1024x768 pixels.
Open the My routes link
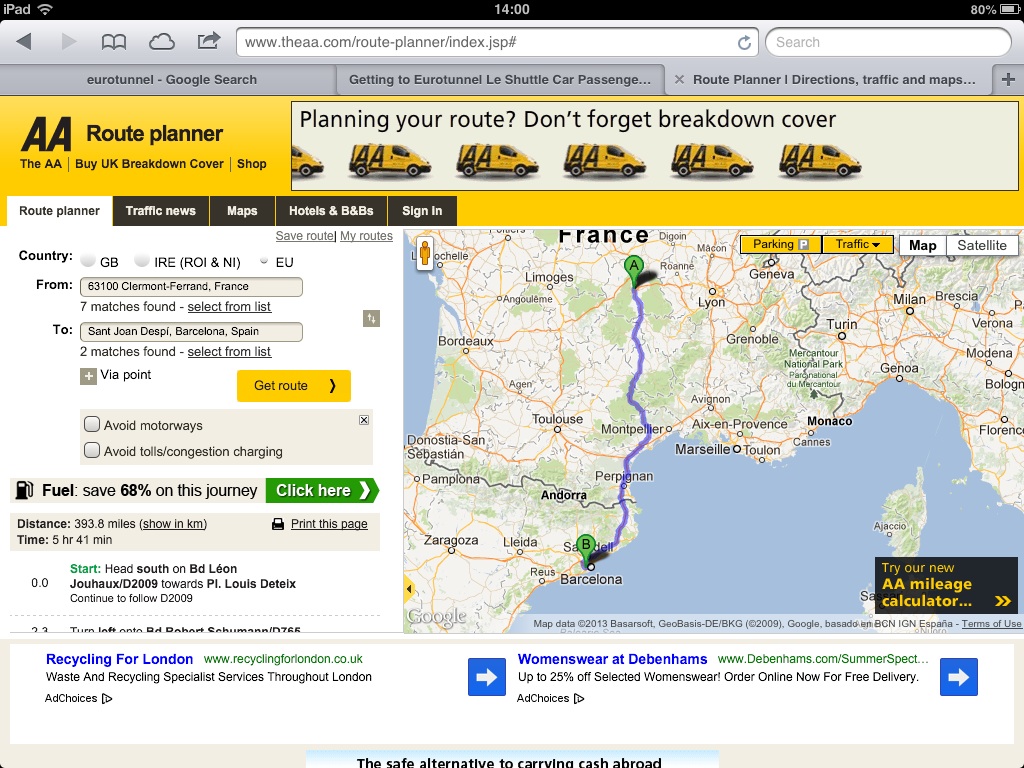pos(366,236)
